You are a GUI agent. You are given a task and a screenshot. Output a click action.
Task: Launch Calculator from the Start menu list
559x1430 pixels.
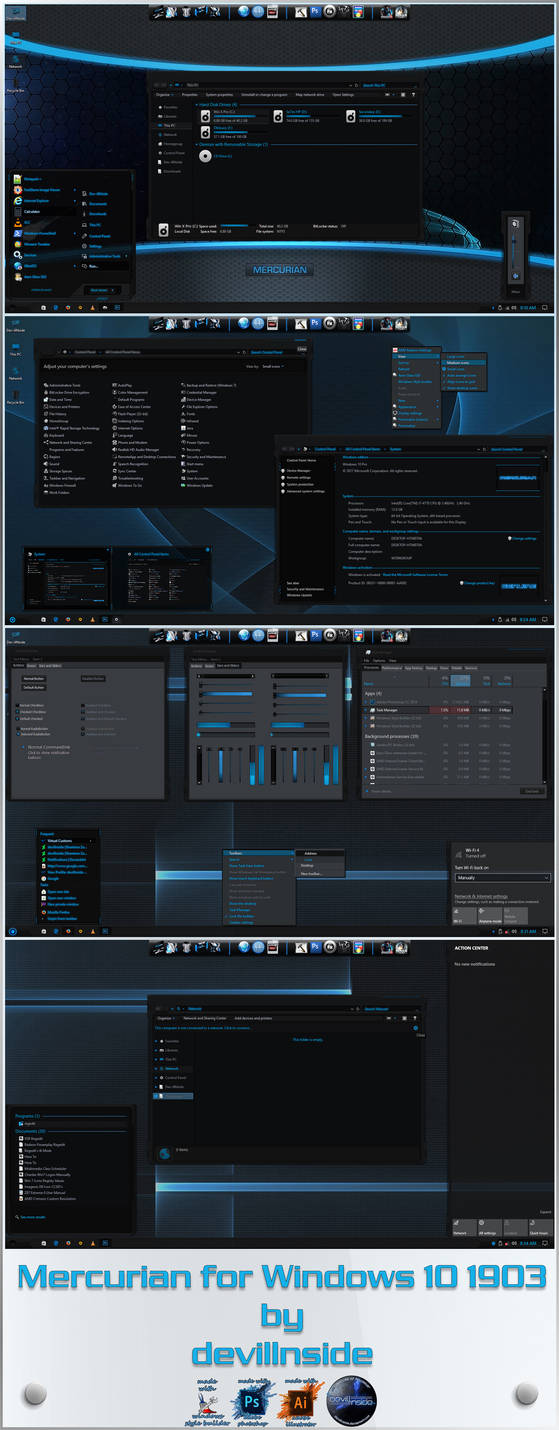[32, 211]
